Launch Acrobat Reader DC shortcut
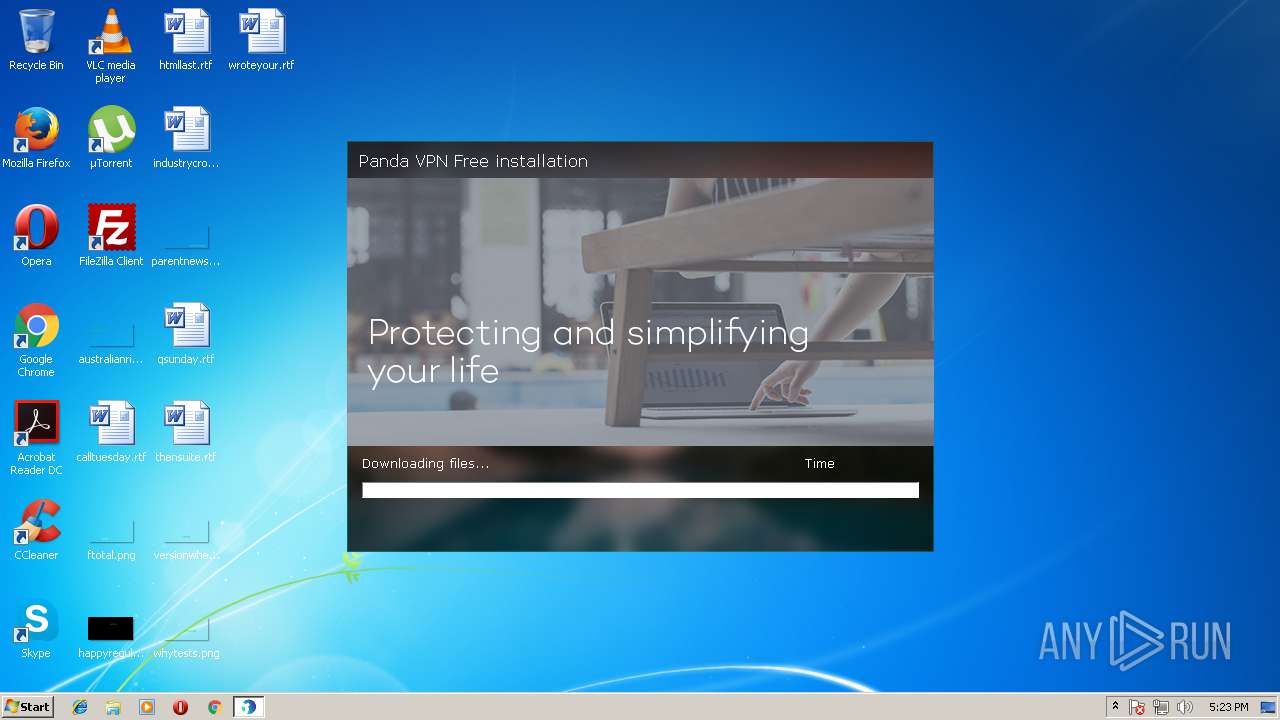The height and width of the screenshot is (720, 1280). coord(36,439)
